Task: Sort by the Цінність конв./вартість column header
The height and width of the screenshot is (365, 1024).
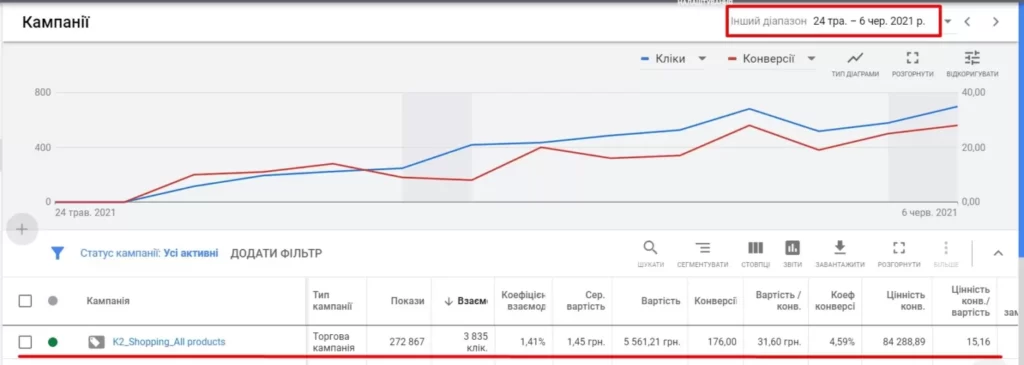Action: (x=970, y=301)
